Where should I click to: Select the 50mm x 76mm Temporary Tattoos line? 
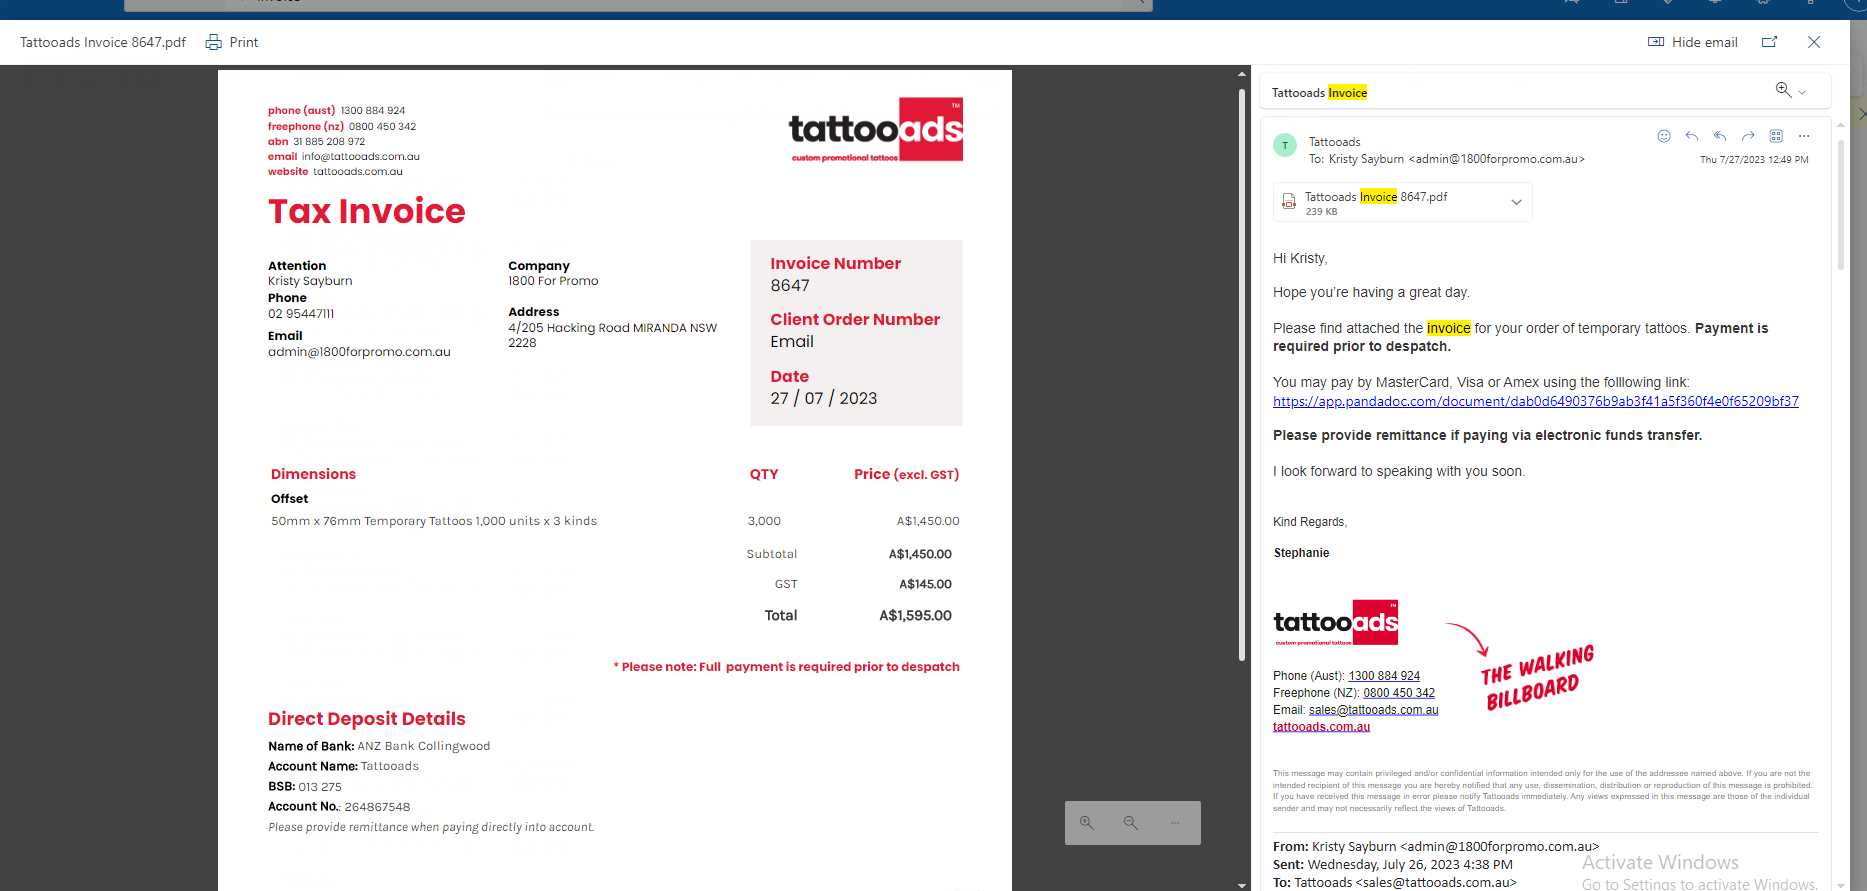pos(434,521)
